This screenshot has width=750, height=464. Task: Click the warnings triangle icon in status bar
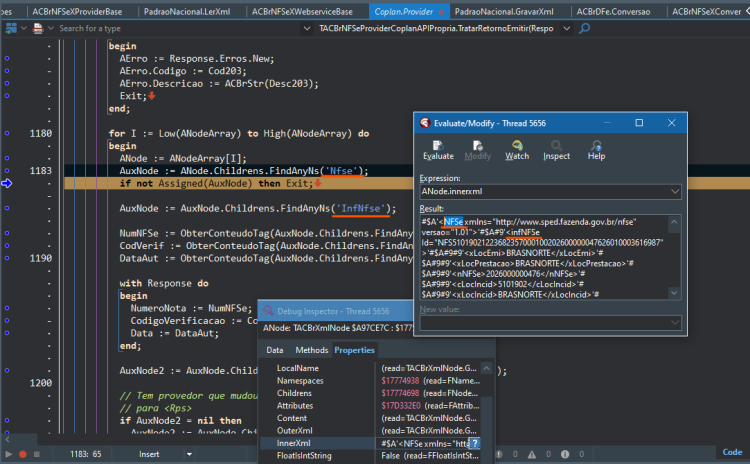tap(532, 454)
